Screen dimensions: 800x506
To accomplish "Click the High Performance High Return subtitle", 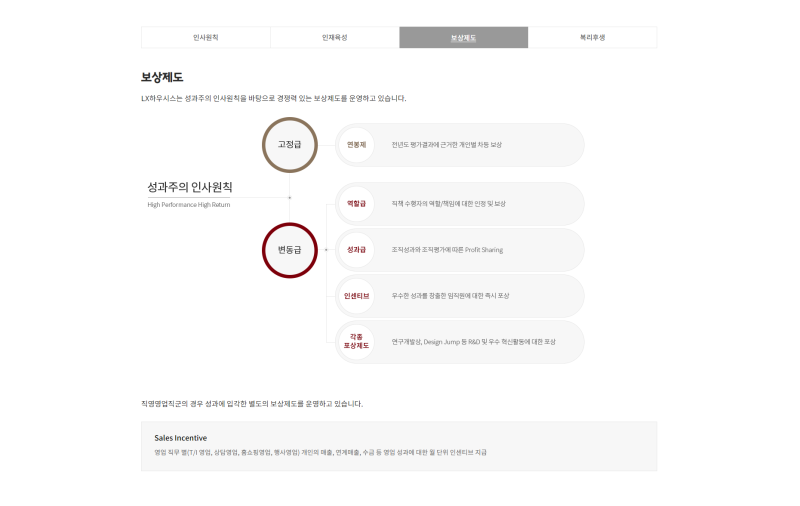I will pyautogui.click(x=189, y=205).
